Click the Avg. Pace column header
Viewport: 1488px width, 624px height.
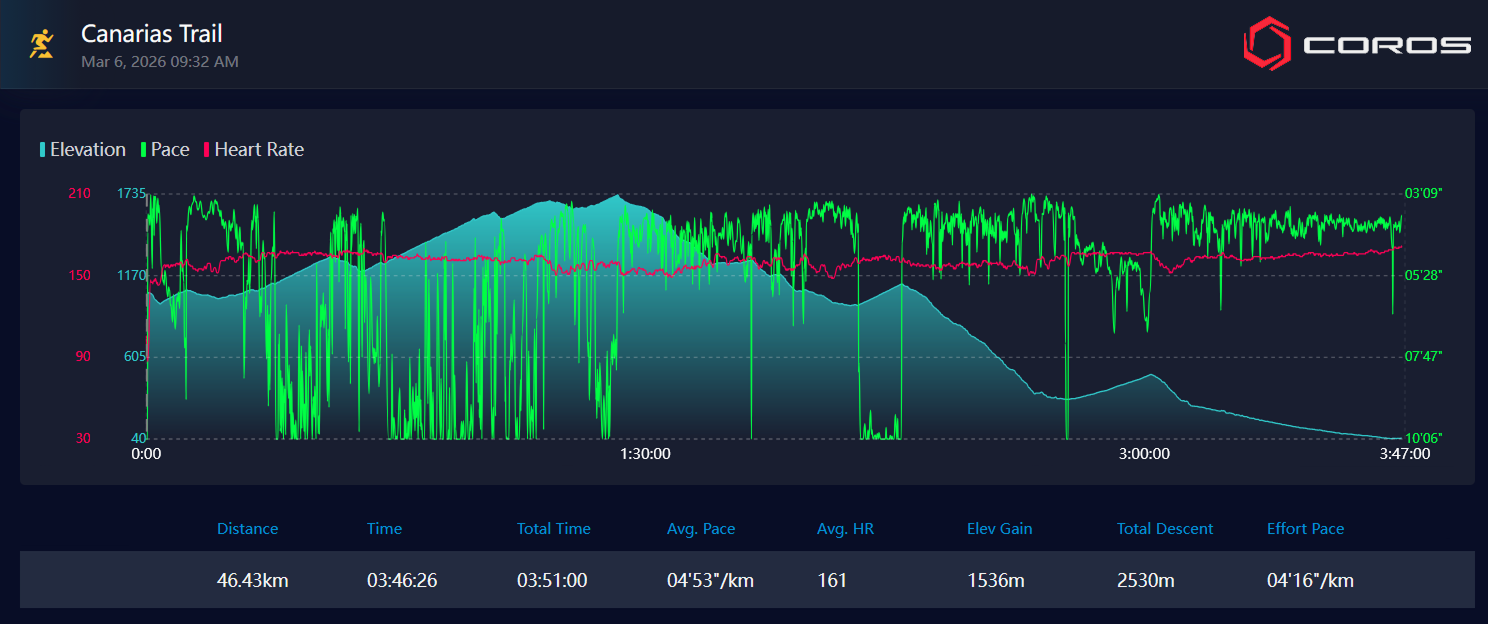coord(701,529)
